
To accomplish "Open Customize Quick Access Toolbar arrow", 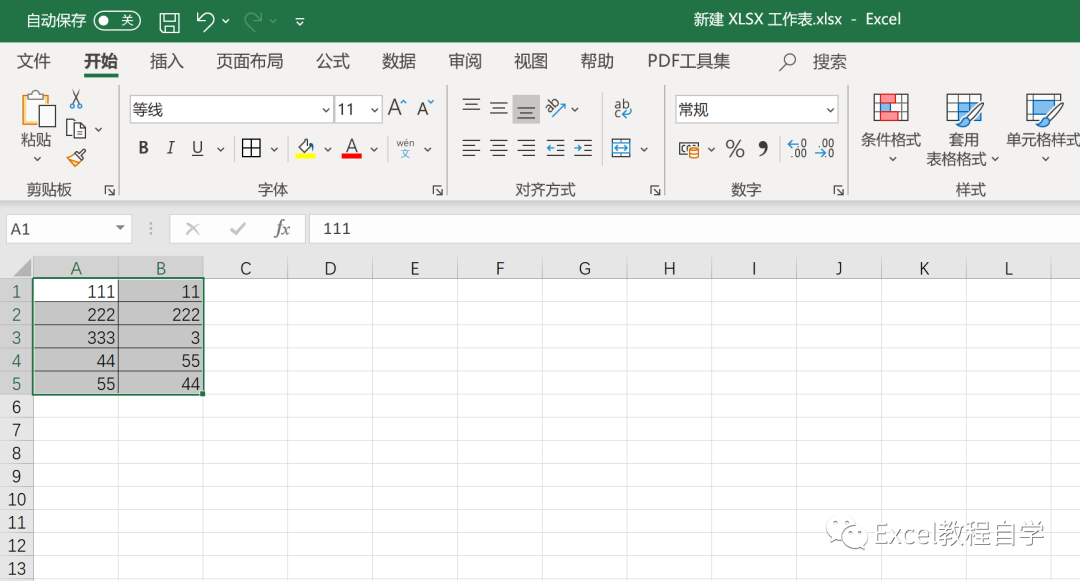I will coord(300,22).
